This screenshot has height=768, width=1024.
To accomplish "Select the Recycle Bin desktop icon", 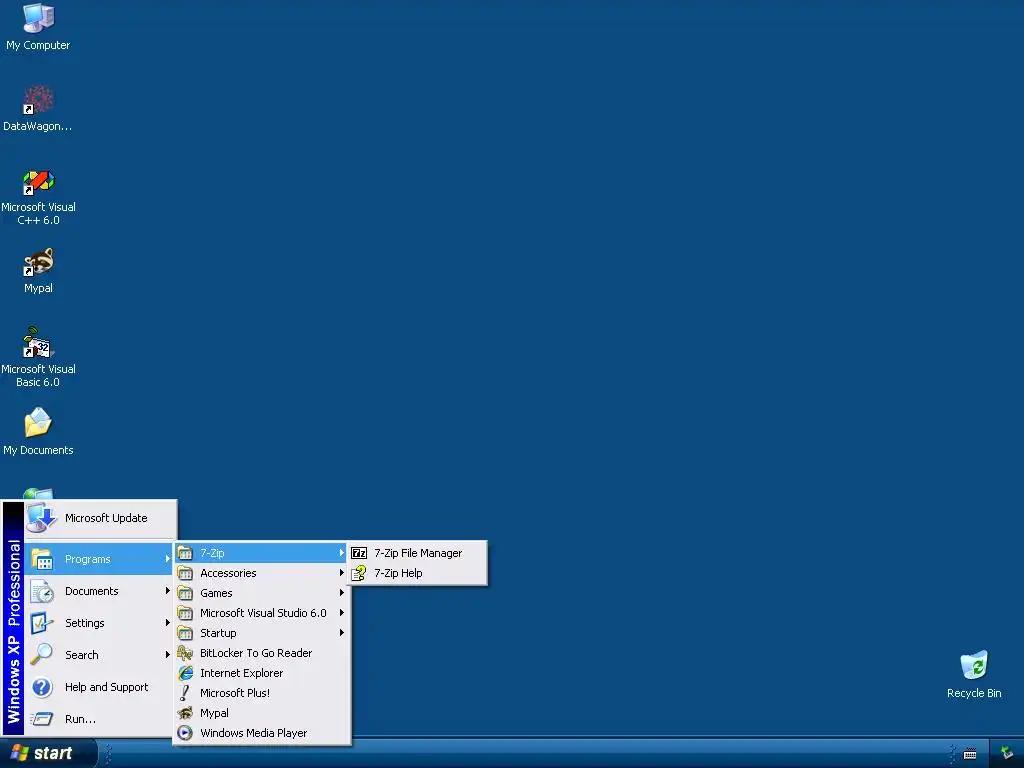I will tap(974, 665).
